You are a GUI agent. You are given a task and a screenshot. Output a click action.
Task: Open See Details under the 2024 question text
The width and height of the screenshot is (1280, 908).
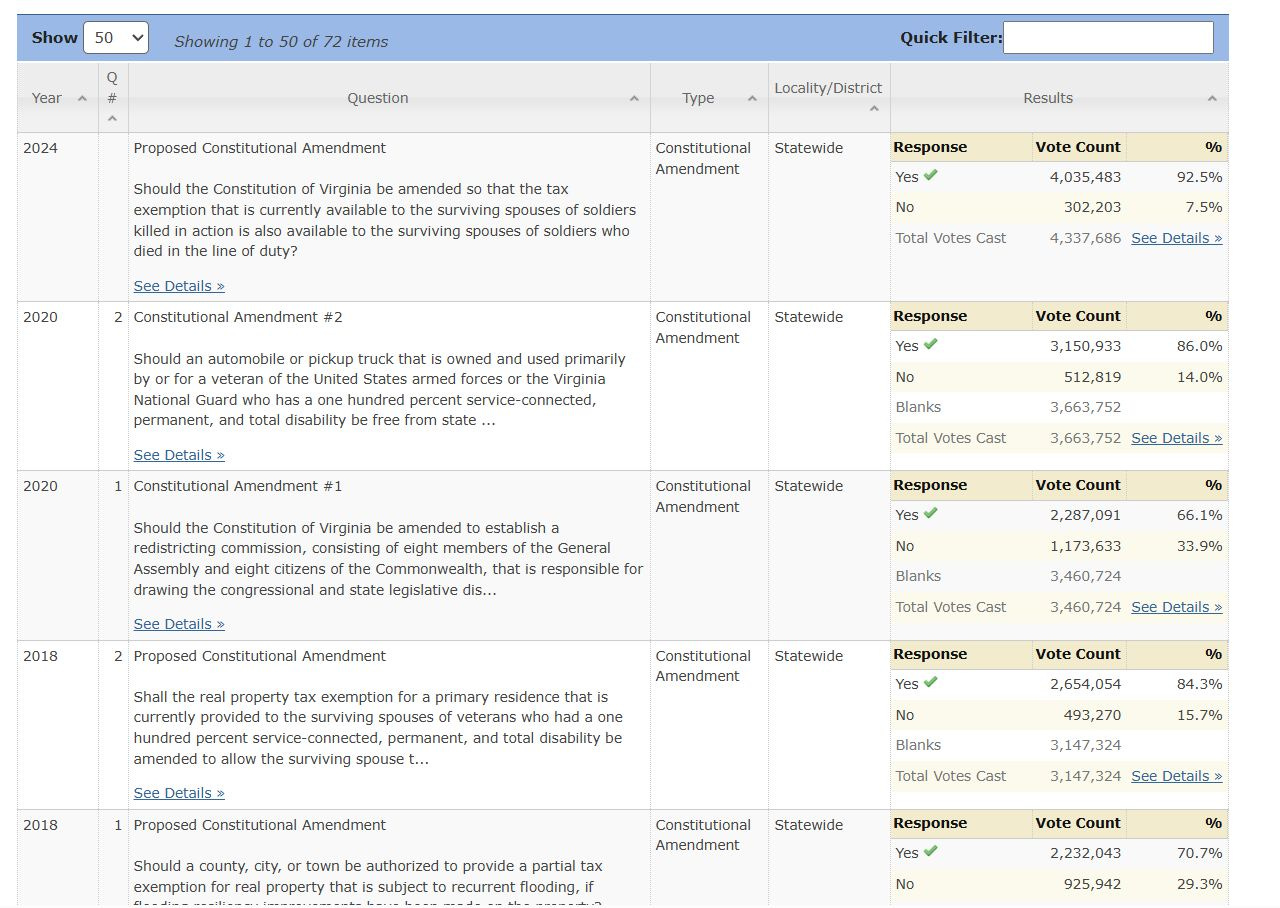179,286
